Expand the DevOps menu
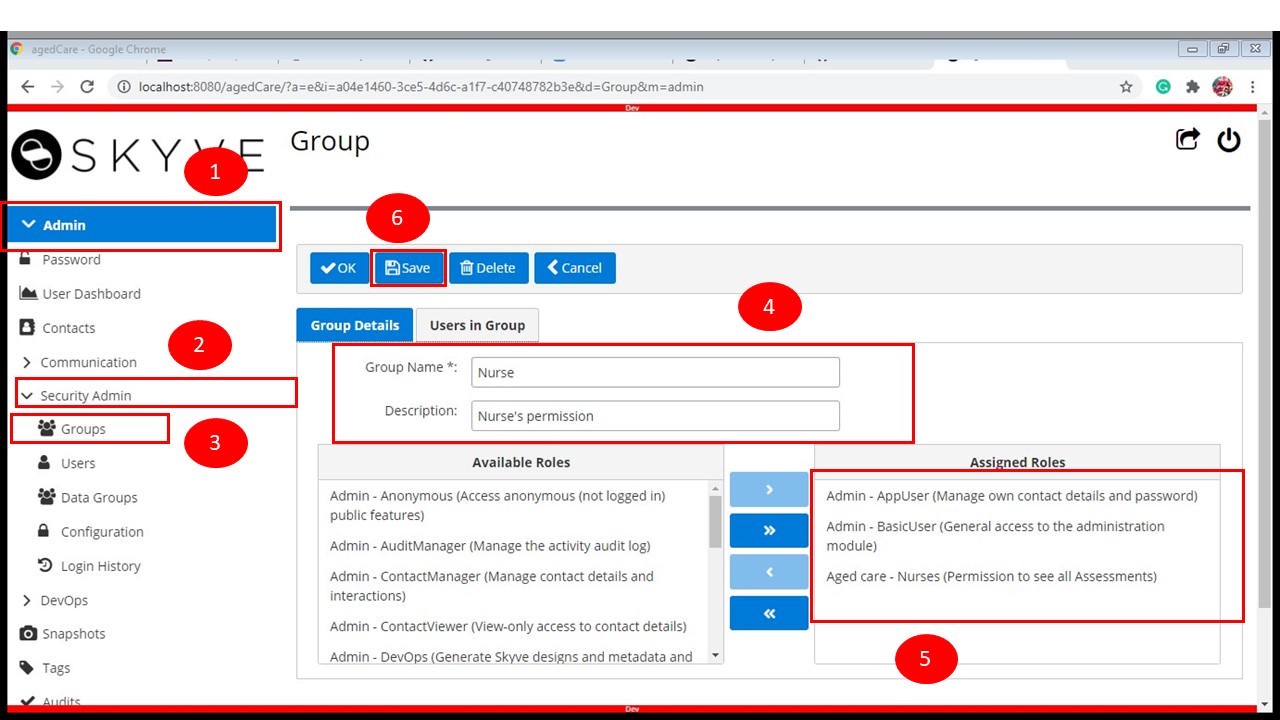 (55, 600)
